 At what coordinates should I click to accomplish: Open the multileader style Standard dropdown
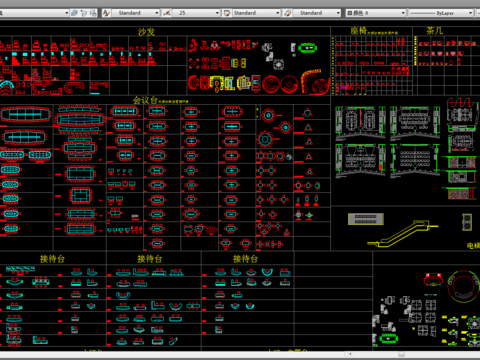click(x=317, y=13)
